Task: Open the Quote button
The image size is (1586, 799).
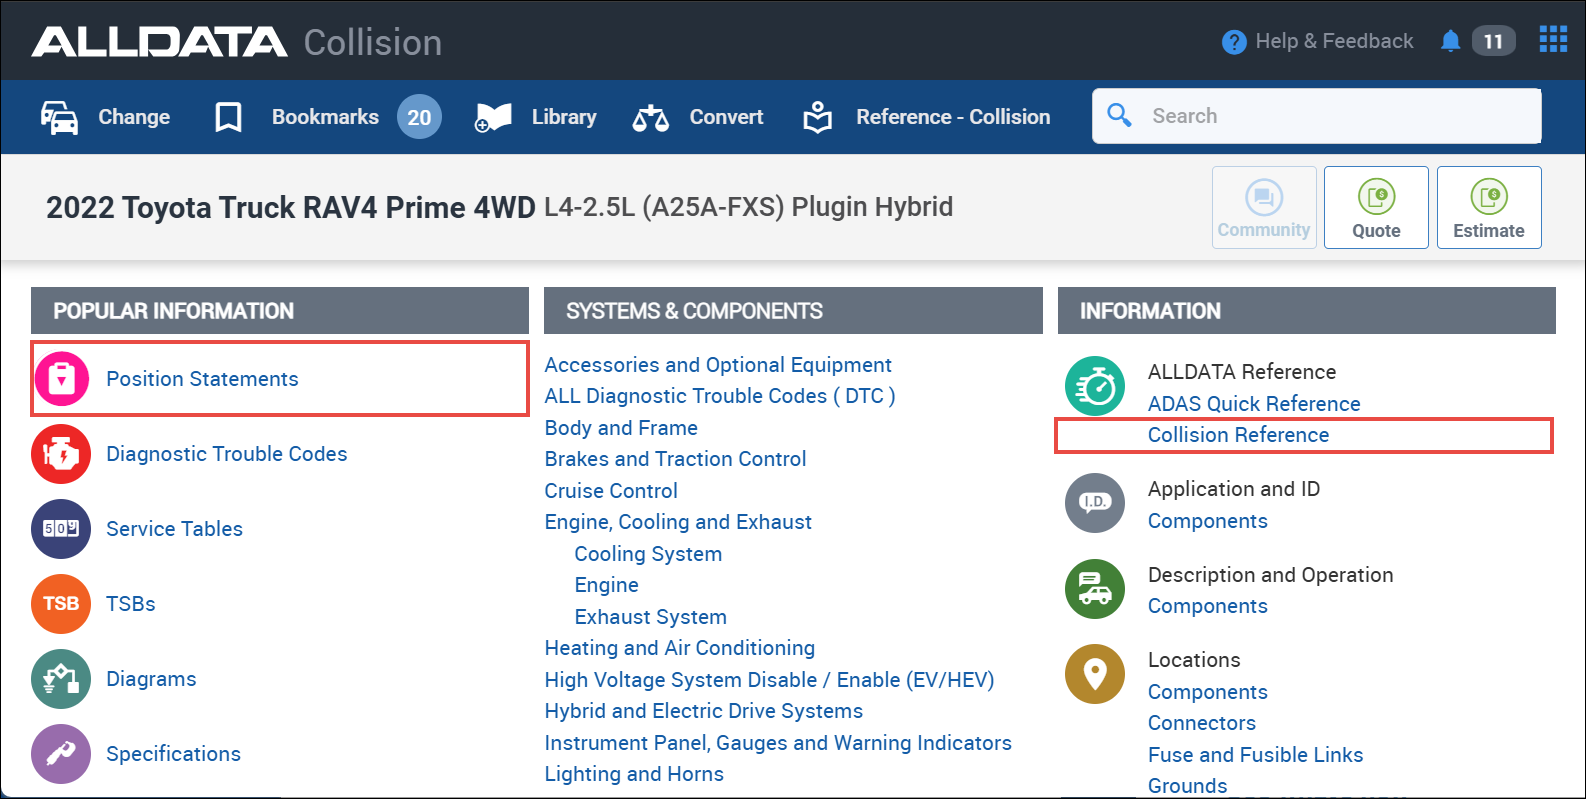Action: click(x=1376, y=207)
